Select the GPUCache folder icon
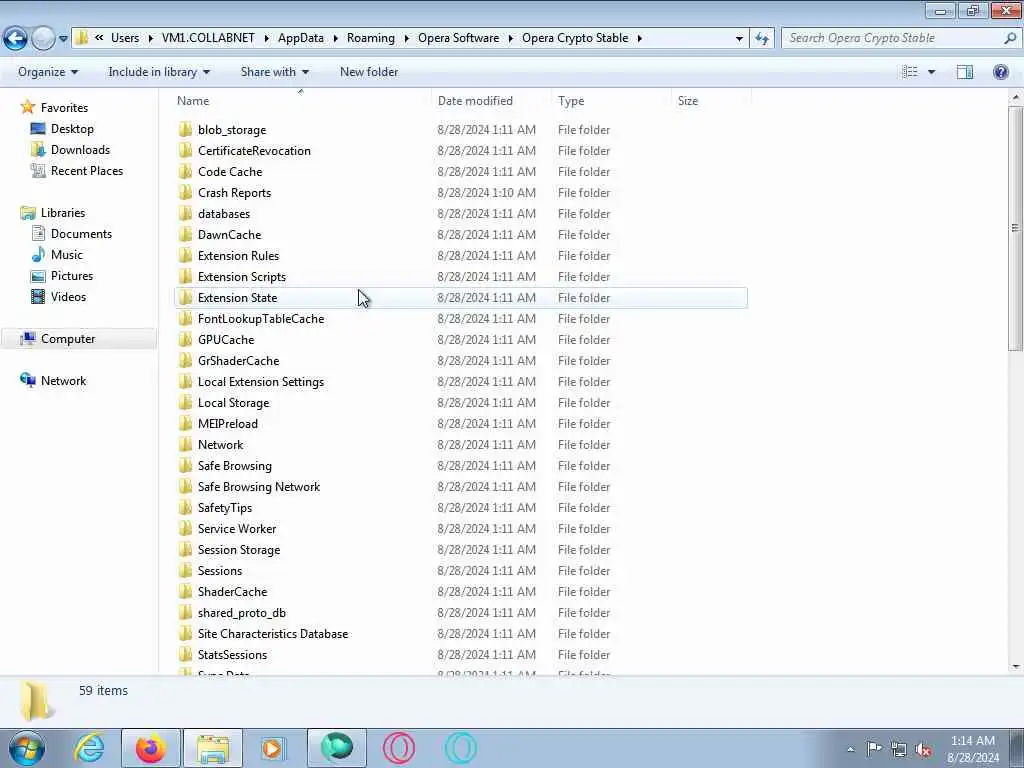 coord(185,340)
